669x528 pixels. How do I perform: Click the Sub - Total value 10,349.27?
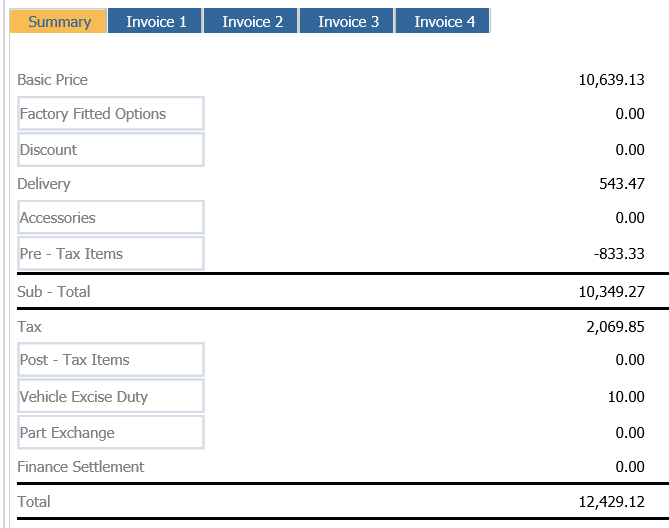tap(611, 292)
